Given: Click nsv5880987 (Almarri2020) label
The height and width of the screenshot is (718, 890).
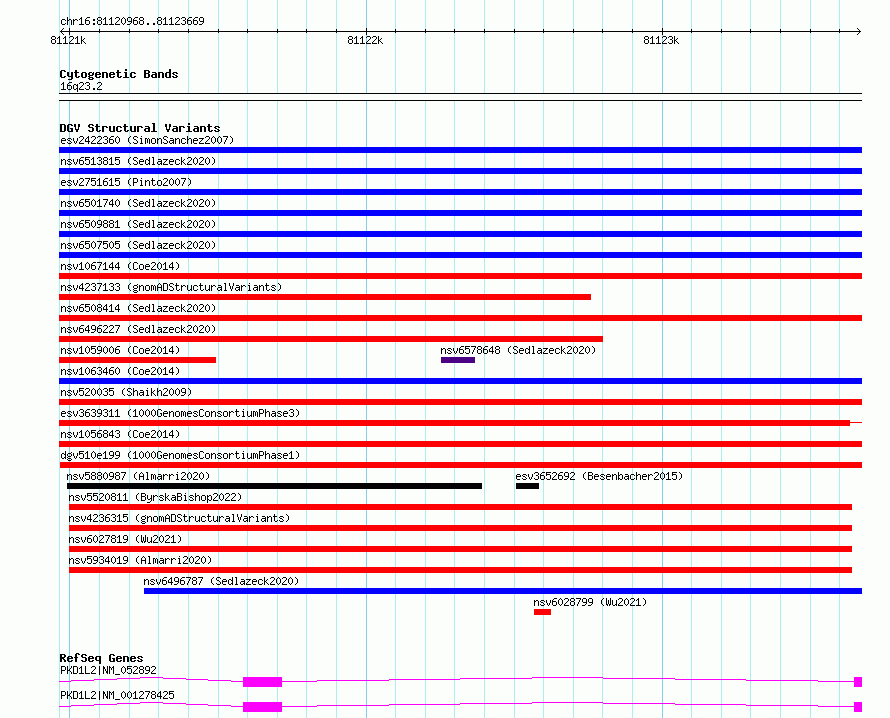Looking at the screenshot, I should [138, 476].
